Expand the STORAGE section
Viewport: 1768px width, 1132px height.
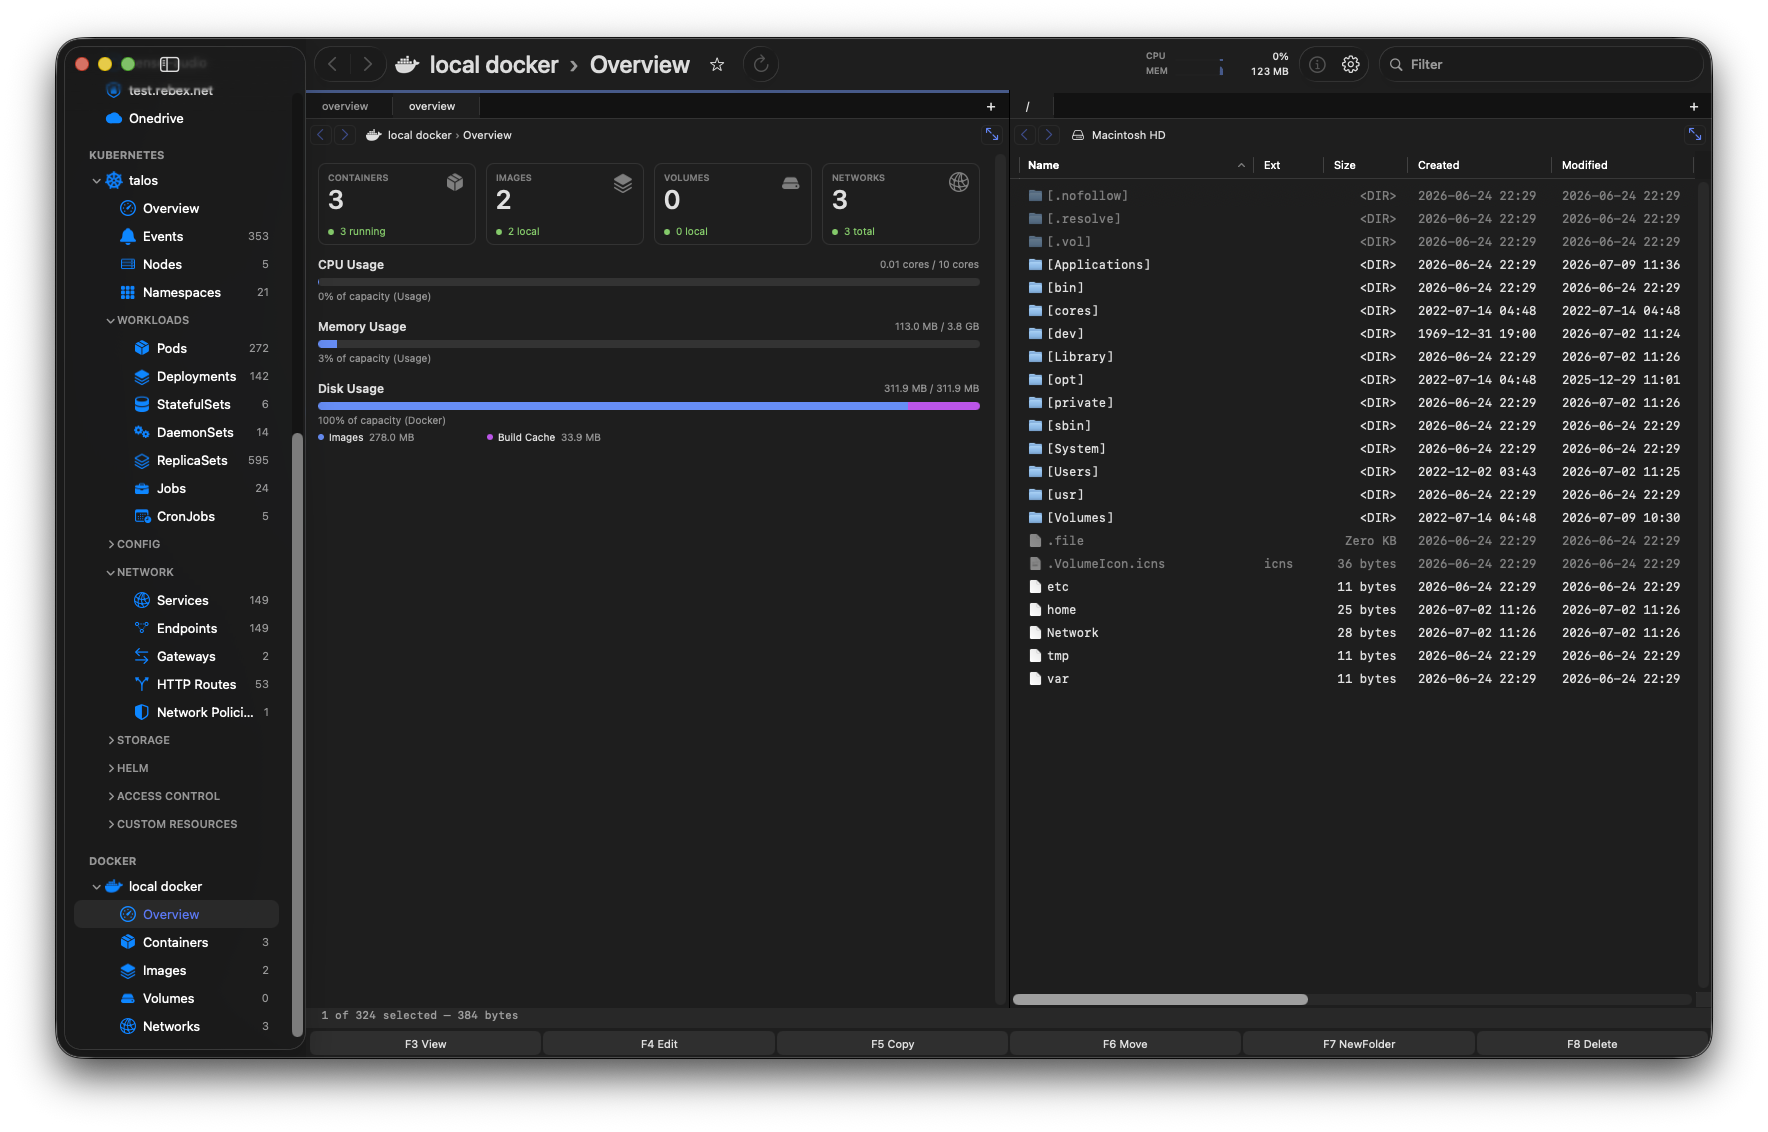(x=110, y=740)
